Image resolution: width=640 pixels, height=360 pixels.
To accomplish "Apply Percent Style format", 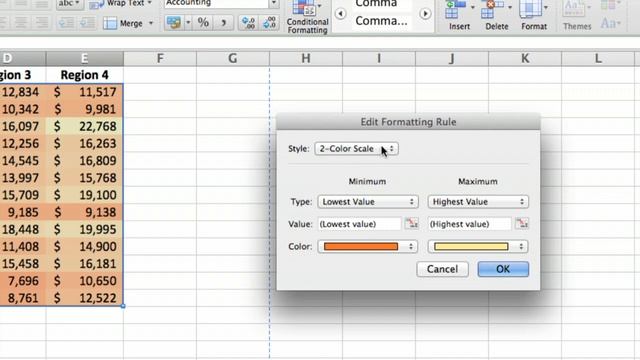I will point(203,23).
